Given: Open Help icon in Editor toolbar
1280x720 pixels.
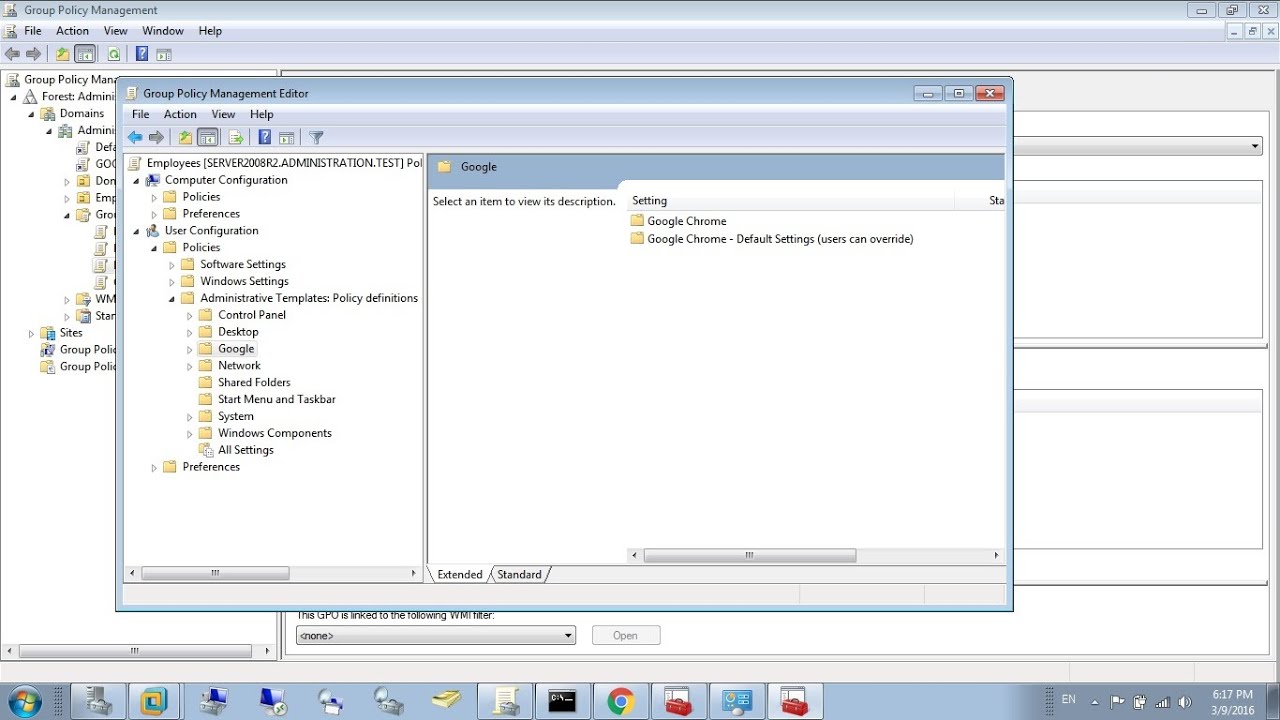Looking at the screenshot, I should 265,138.
